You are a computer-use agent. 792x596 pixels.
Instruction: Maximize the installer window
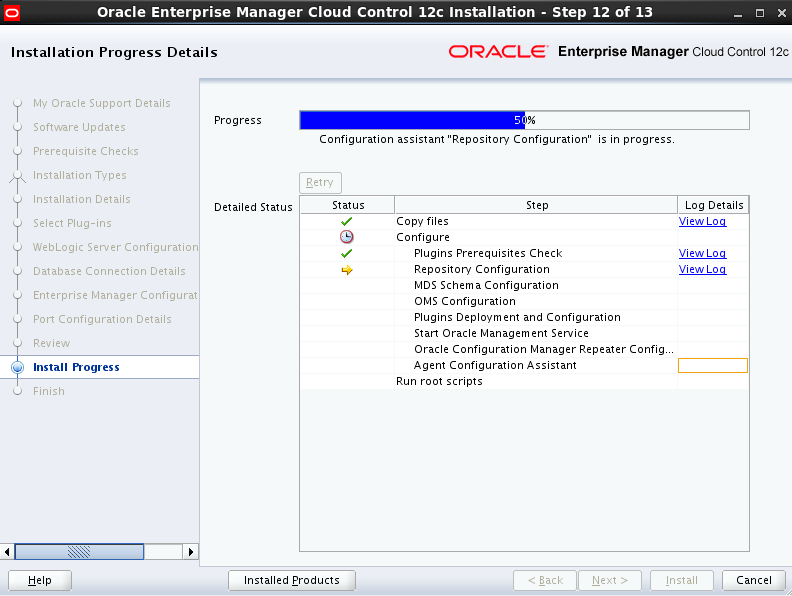(x=760, y=13)
